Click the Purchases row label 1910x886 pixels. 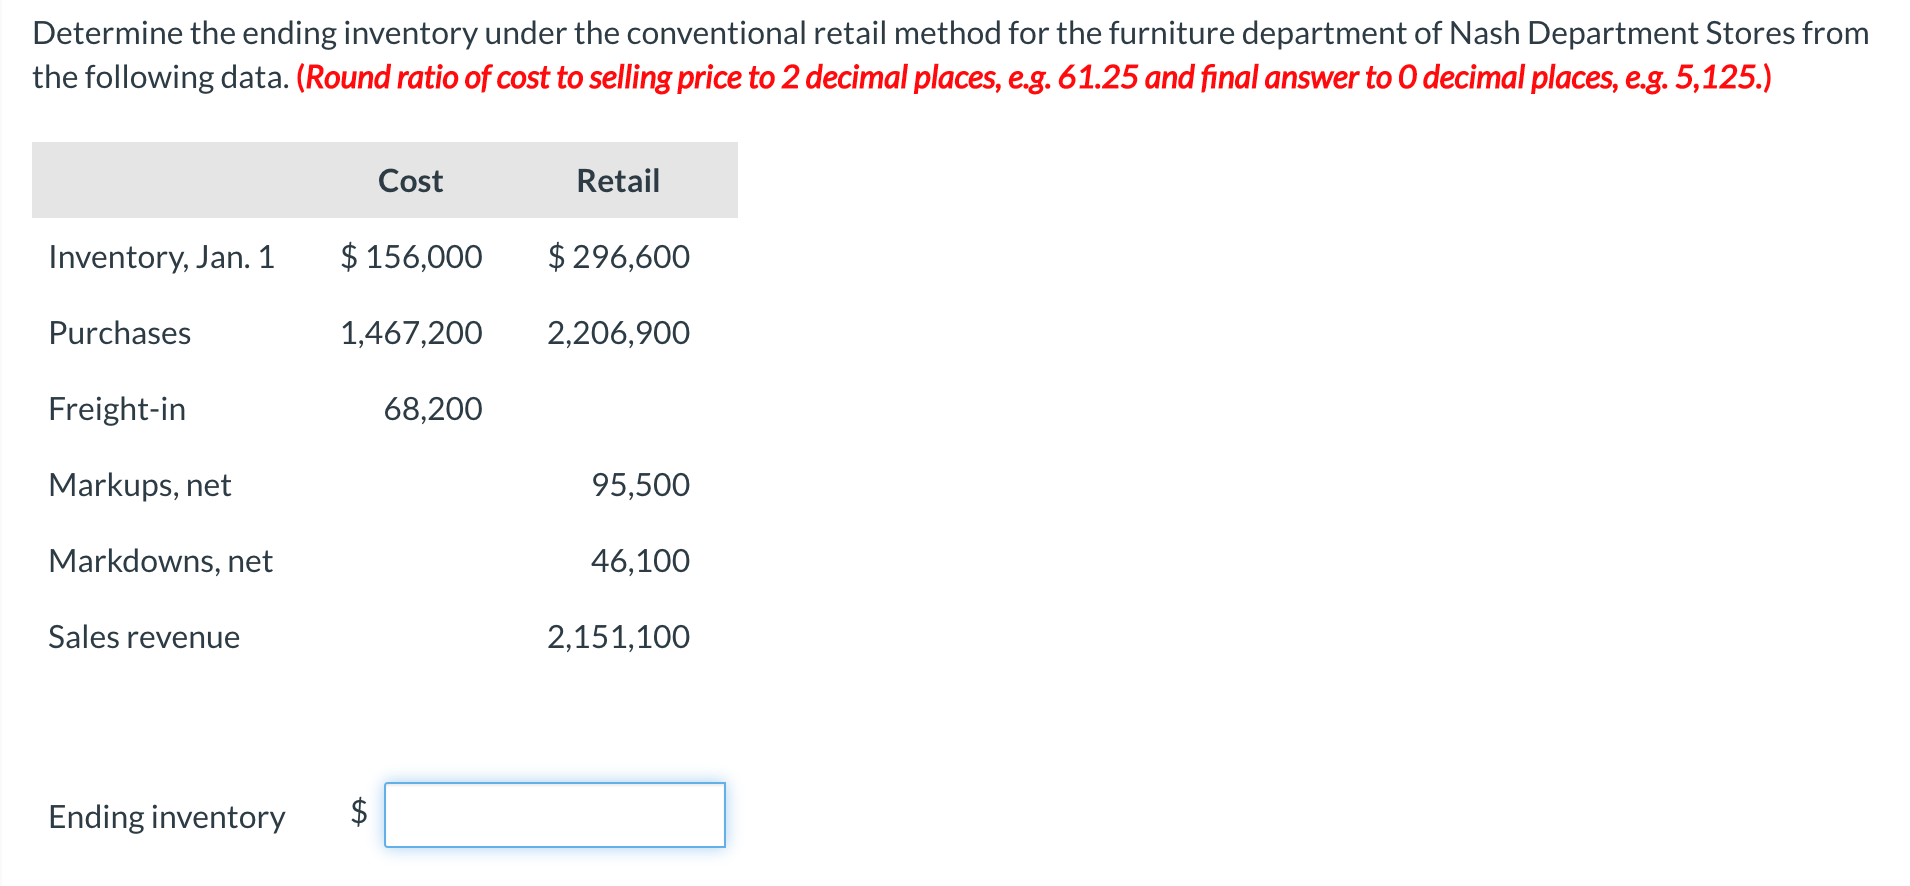[119, 333]
